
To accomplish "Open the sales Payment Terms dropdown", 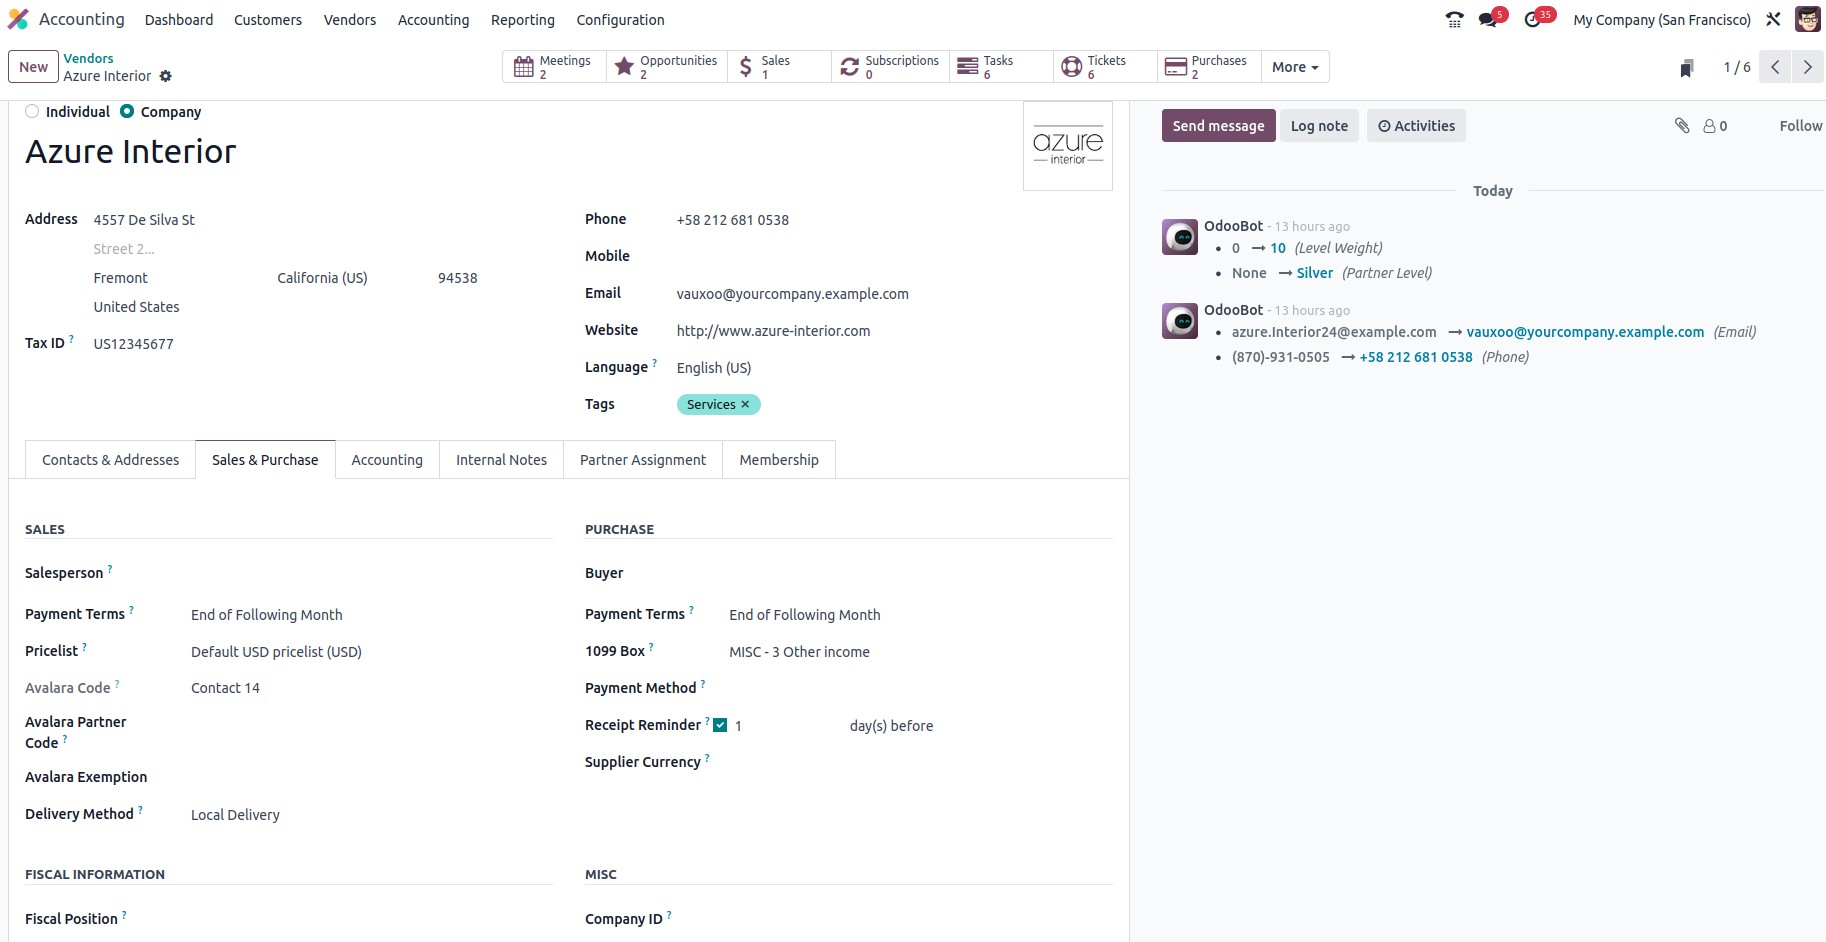I will coord(371,615).
